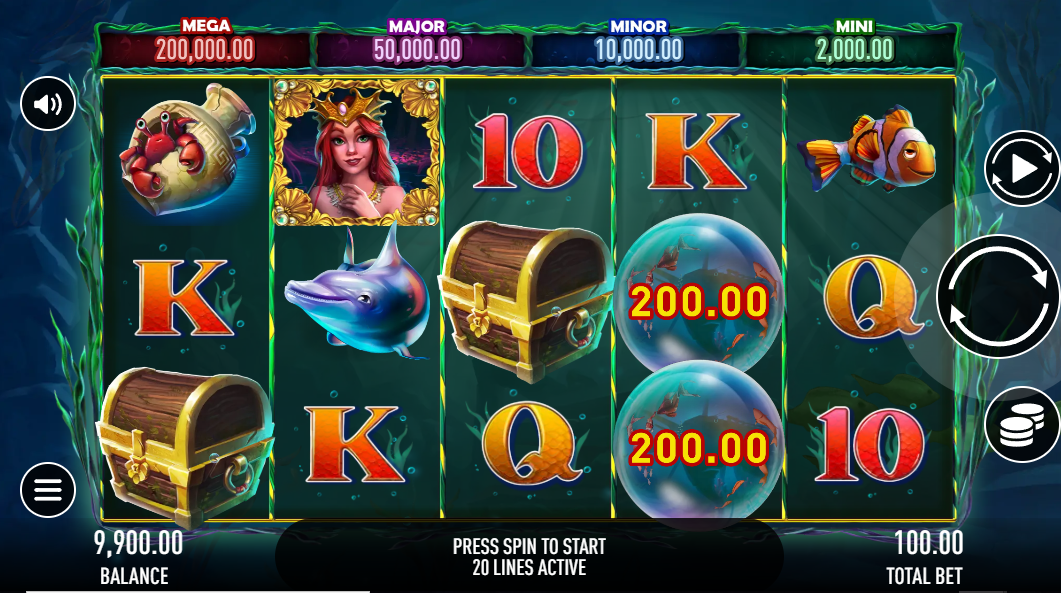Start autoplay with the play-arrow button

(x=1021, y=169)
